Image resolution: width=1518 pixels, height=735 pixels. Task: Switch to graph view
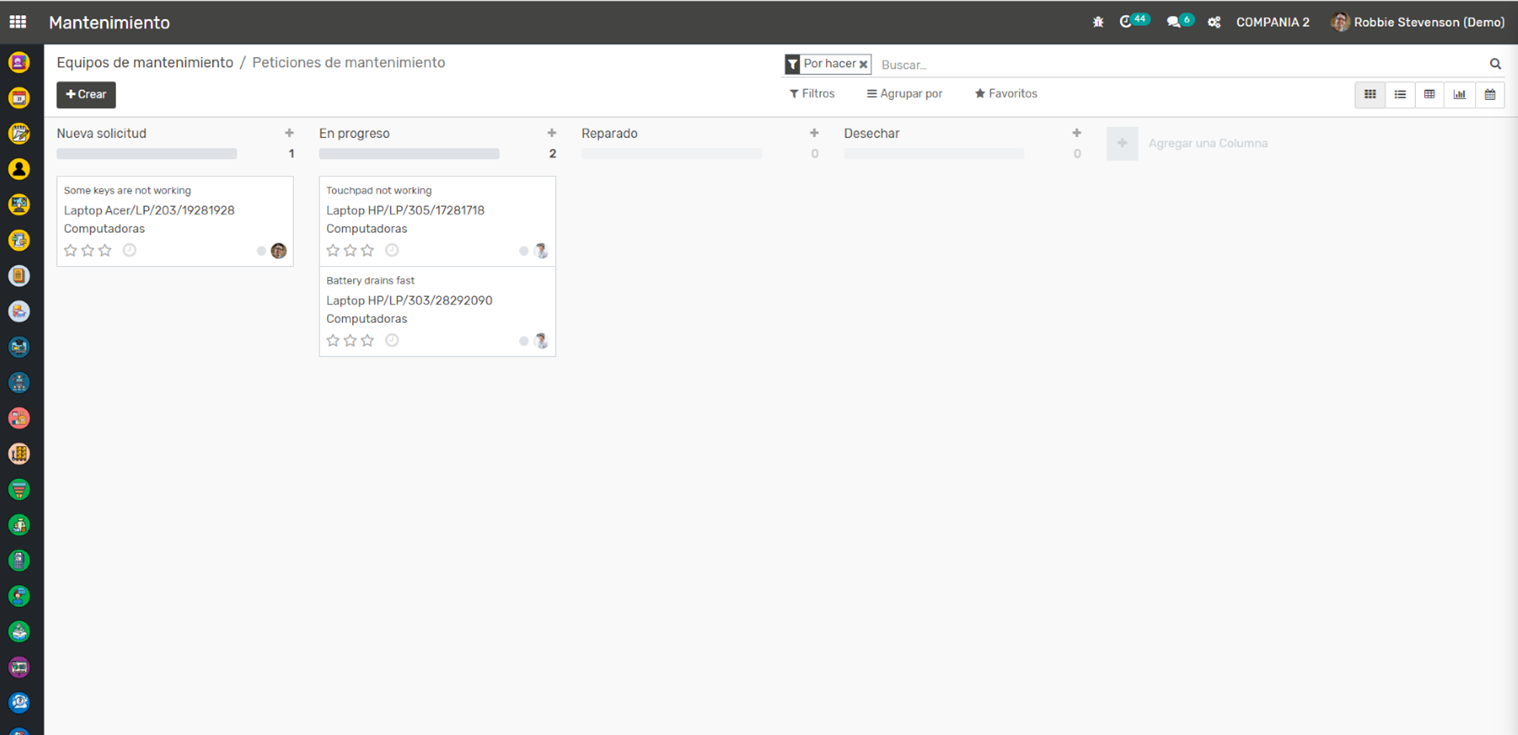(1460, 94)
